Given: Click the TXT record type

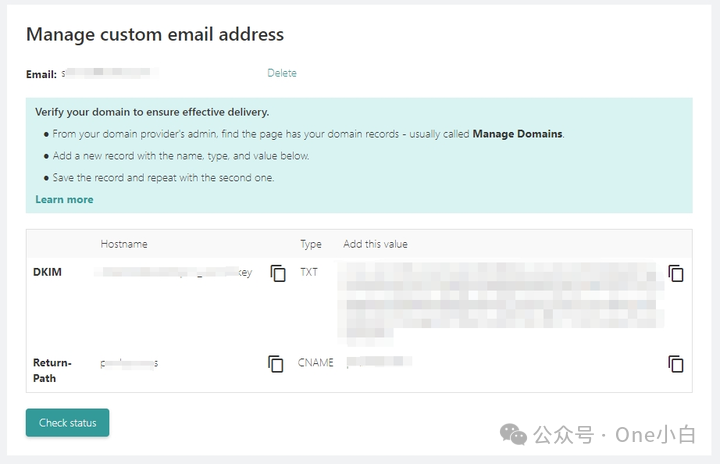Looking at the screenshot, I should point(309,272).
